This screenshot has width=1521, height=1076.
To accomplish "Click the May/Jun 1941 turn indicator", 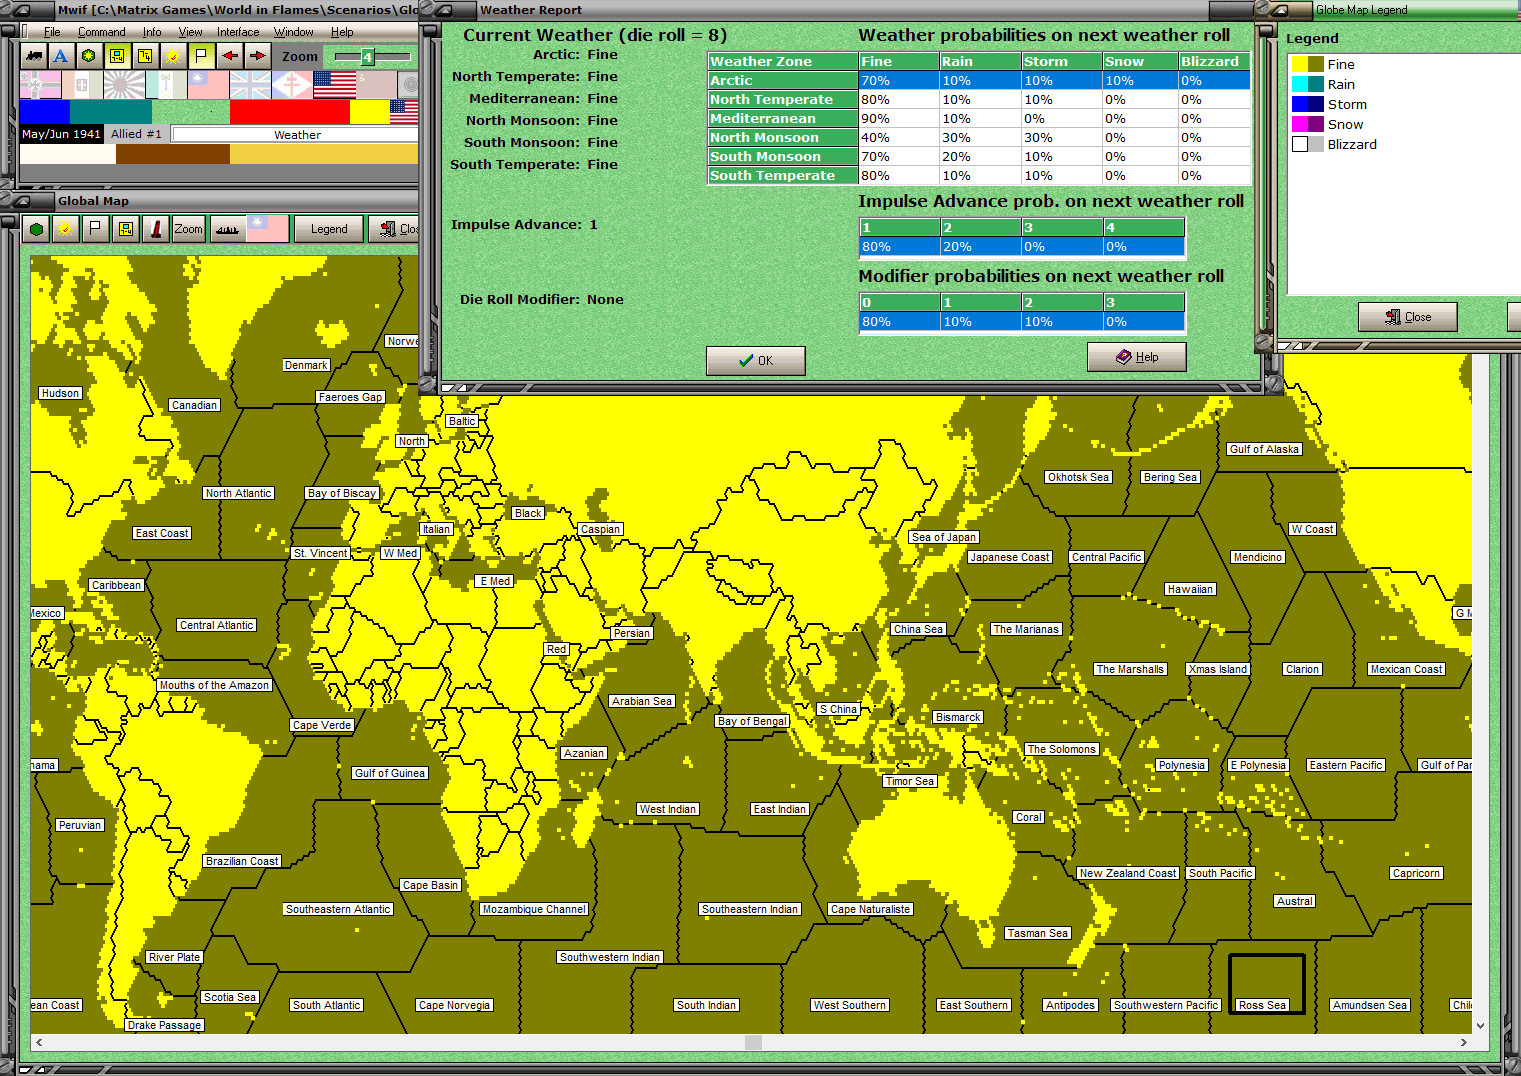I will 61,134.
